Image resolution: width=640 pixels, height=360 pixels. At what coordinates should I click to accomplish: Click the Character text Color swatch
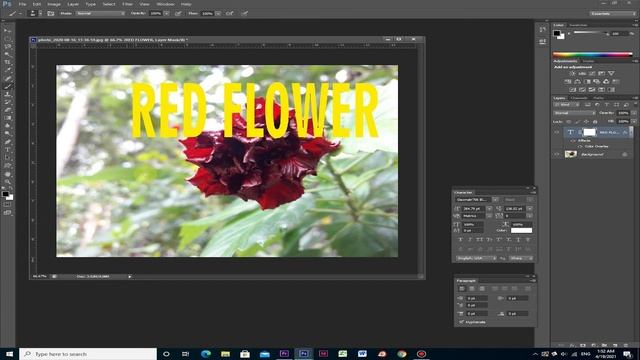point(521,231)
